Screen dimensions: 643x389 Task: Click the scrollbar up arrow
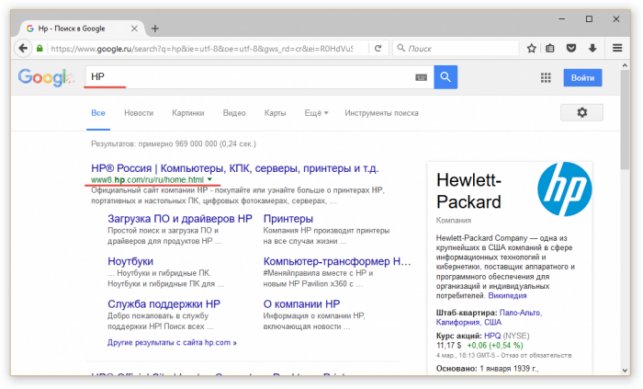pyautogui.click(x=625, y=65)
